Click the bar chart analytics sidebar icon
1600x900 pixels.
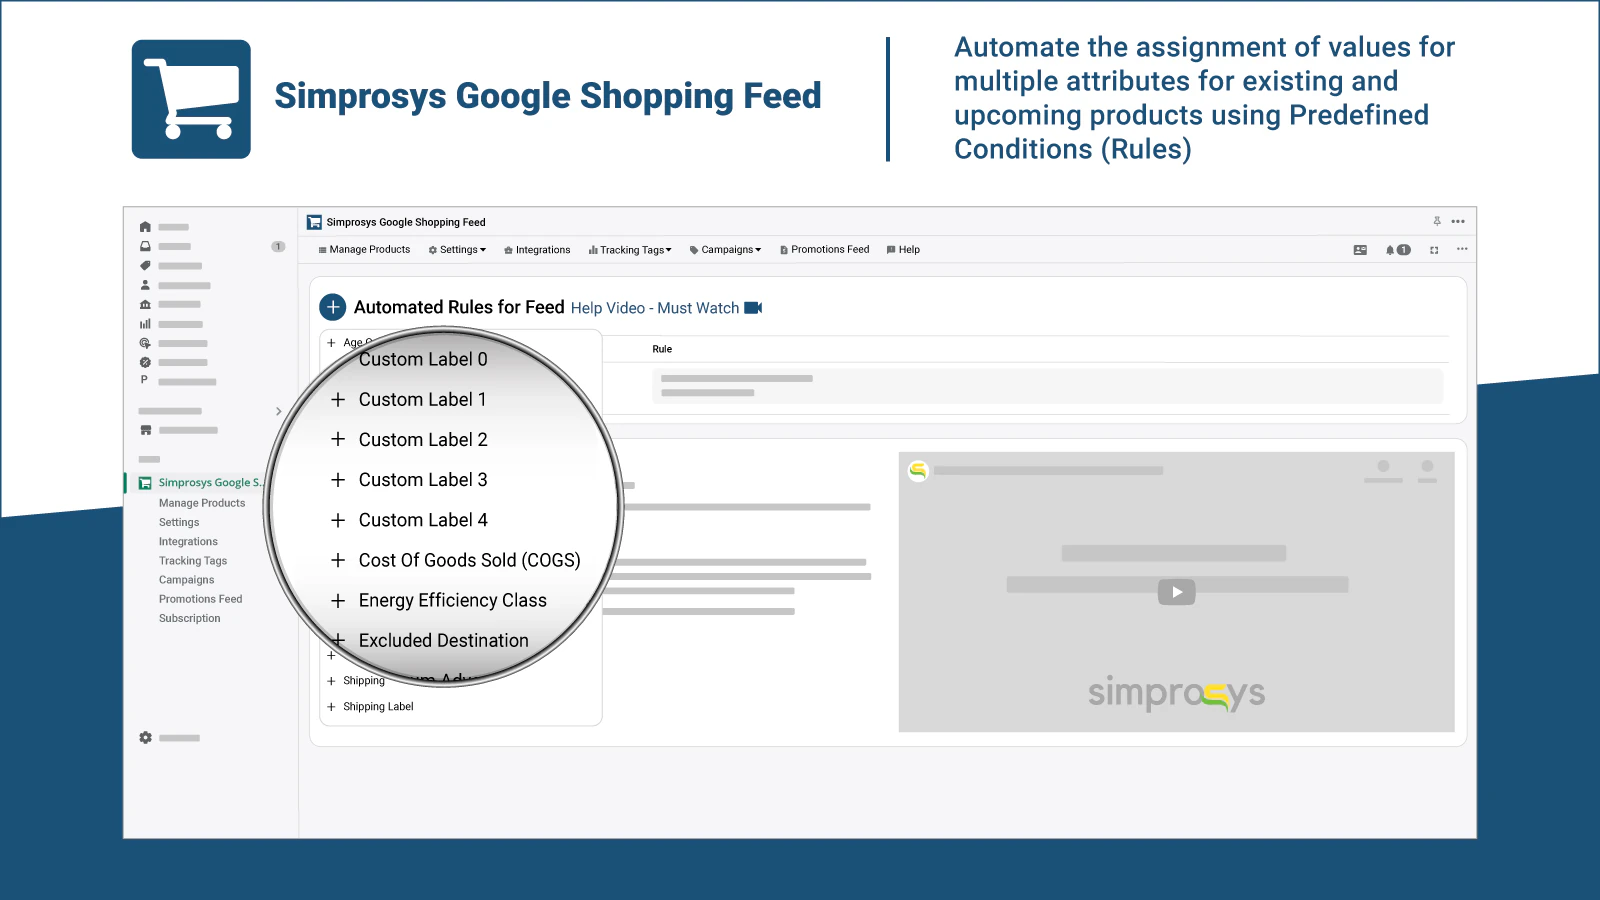click(145, 324)
